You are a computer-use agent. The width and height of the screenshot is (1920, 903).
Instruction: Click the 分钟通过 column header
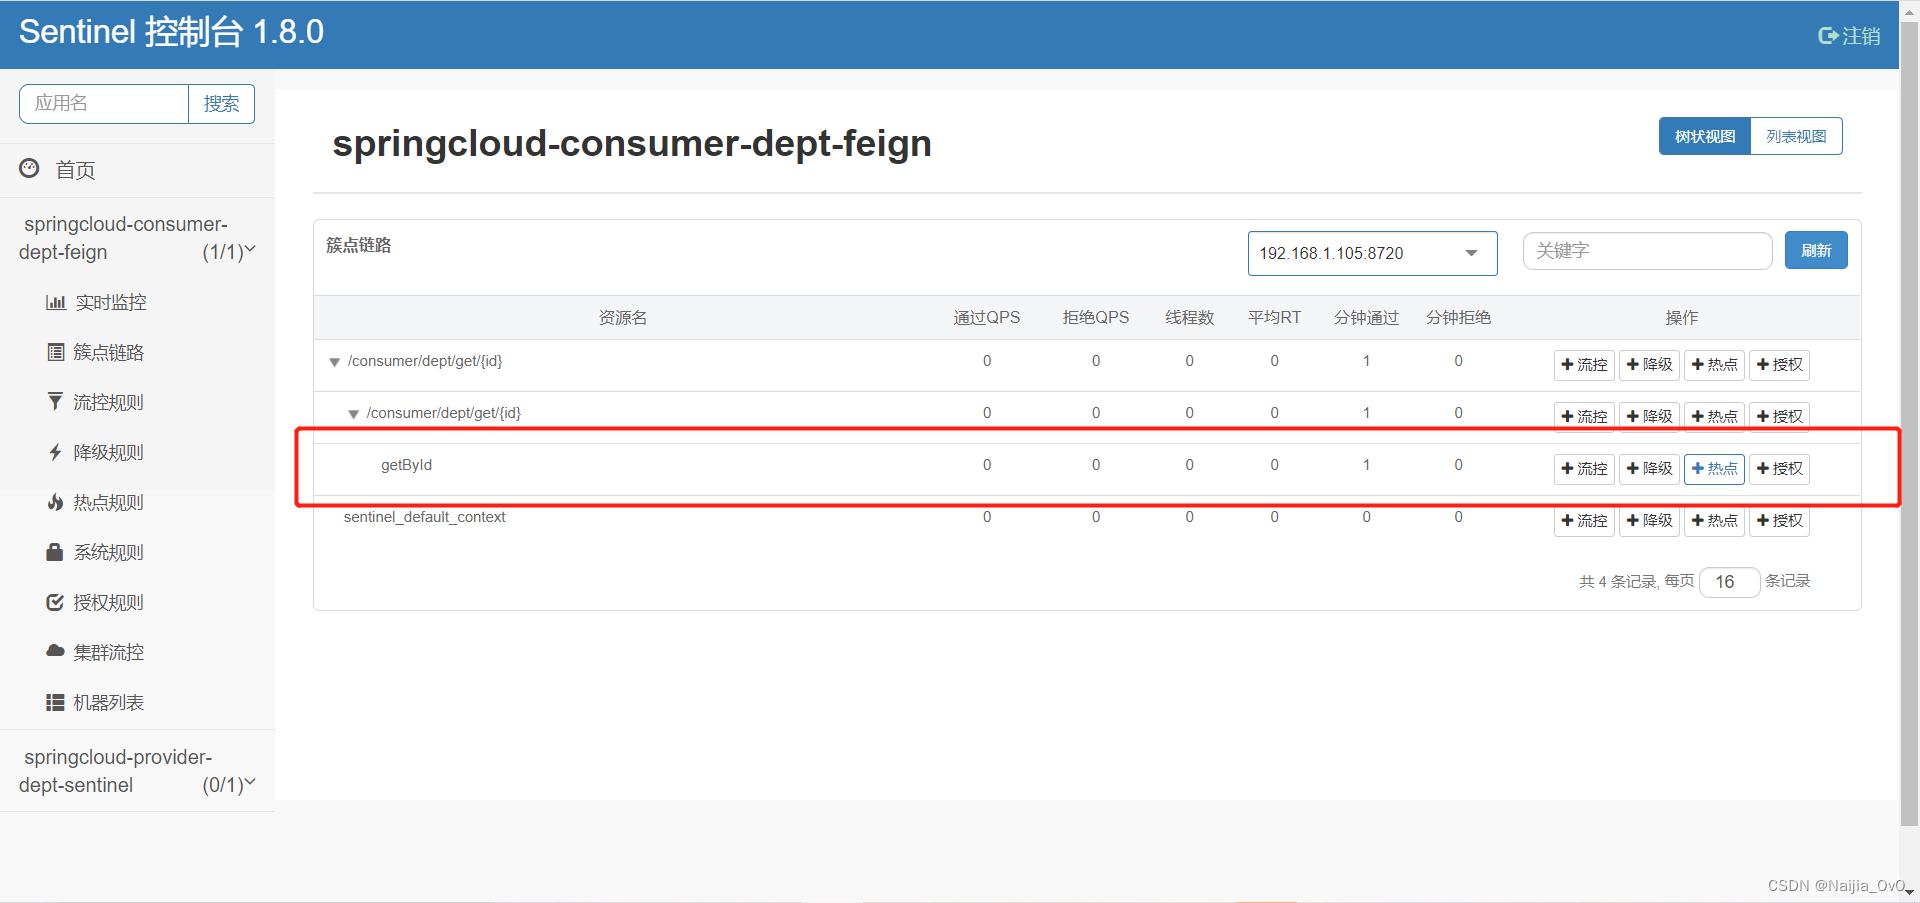[1366, 317]
